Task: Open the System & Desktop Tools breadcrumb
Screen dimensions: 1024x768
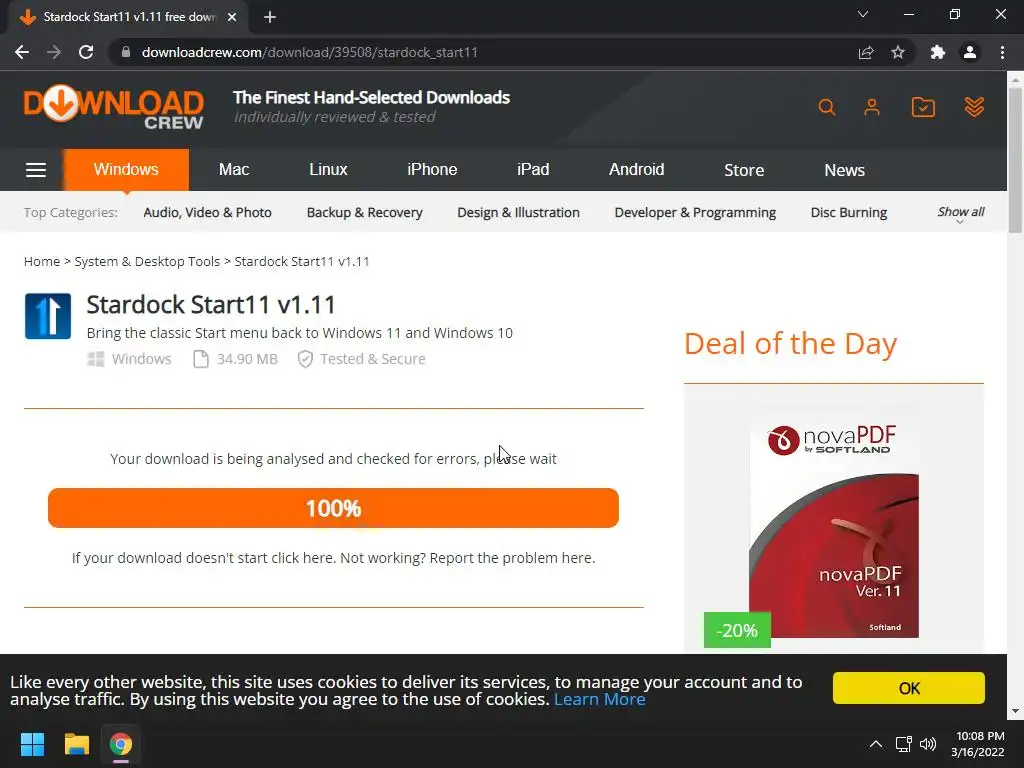Action: click(147, 261)
